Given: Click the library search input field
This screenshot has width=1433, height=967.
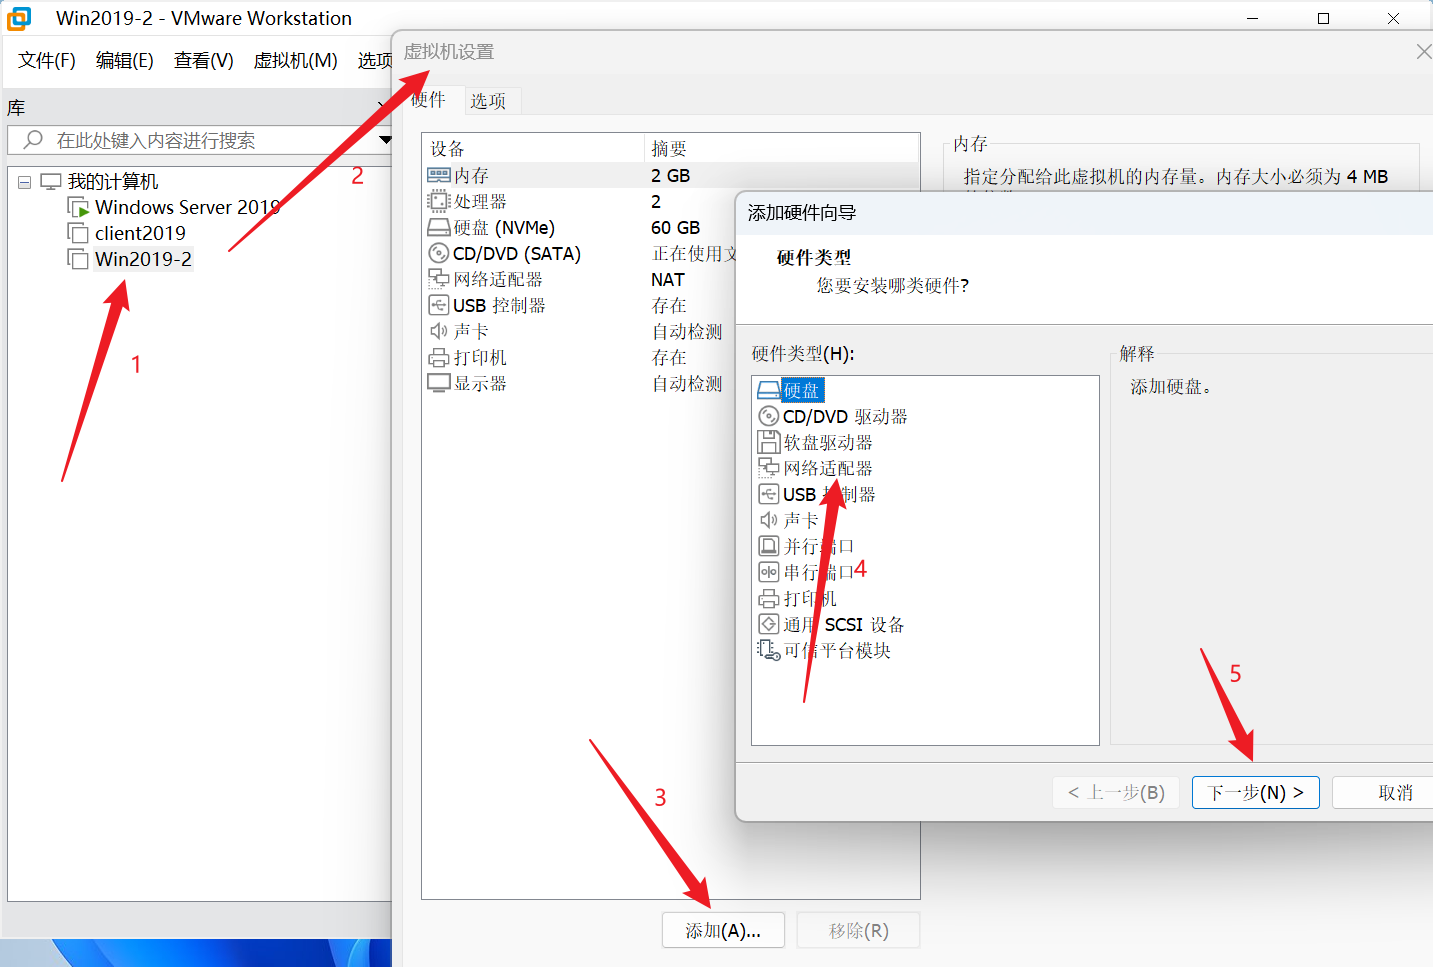Looking at the screenshot, I should click(x=200, y=140).
